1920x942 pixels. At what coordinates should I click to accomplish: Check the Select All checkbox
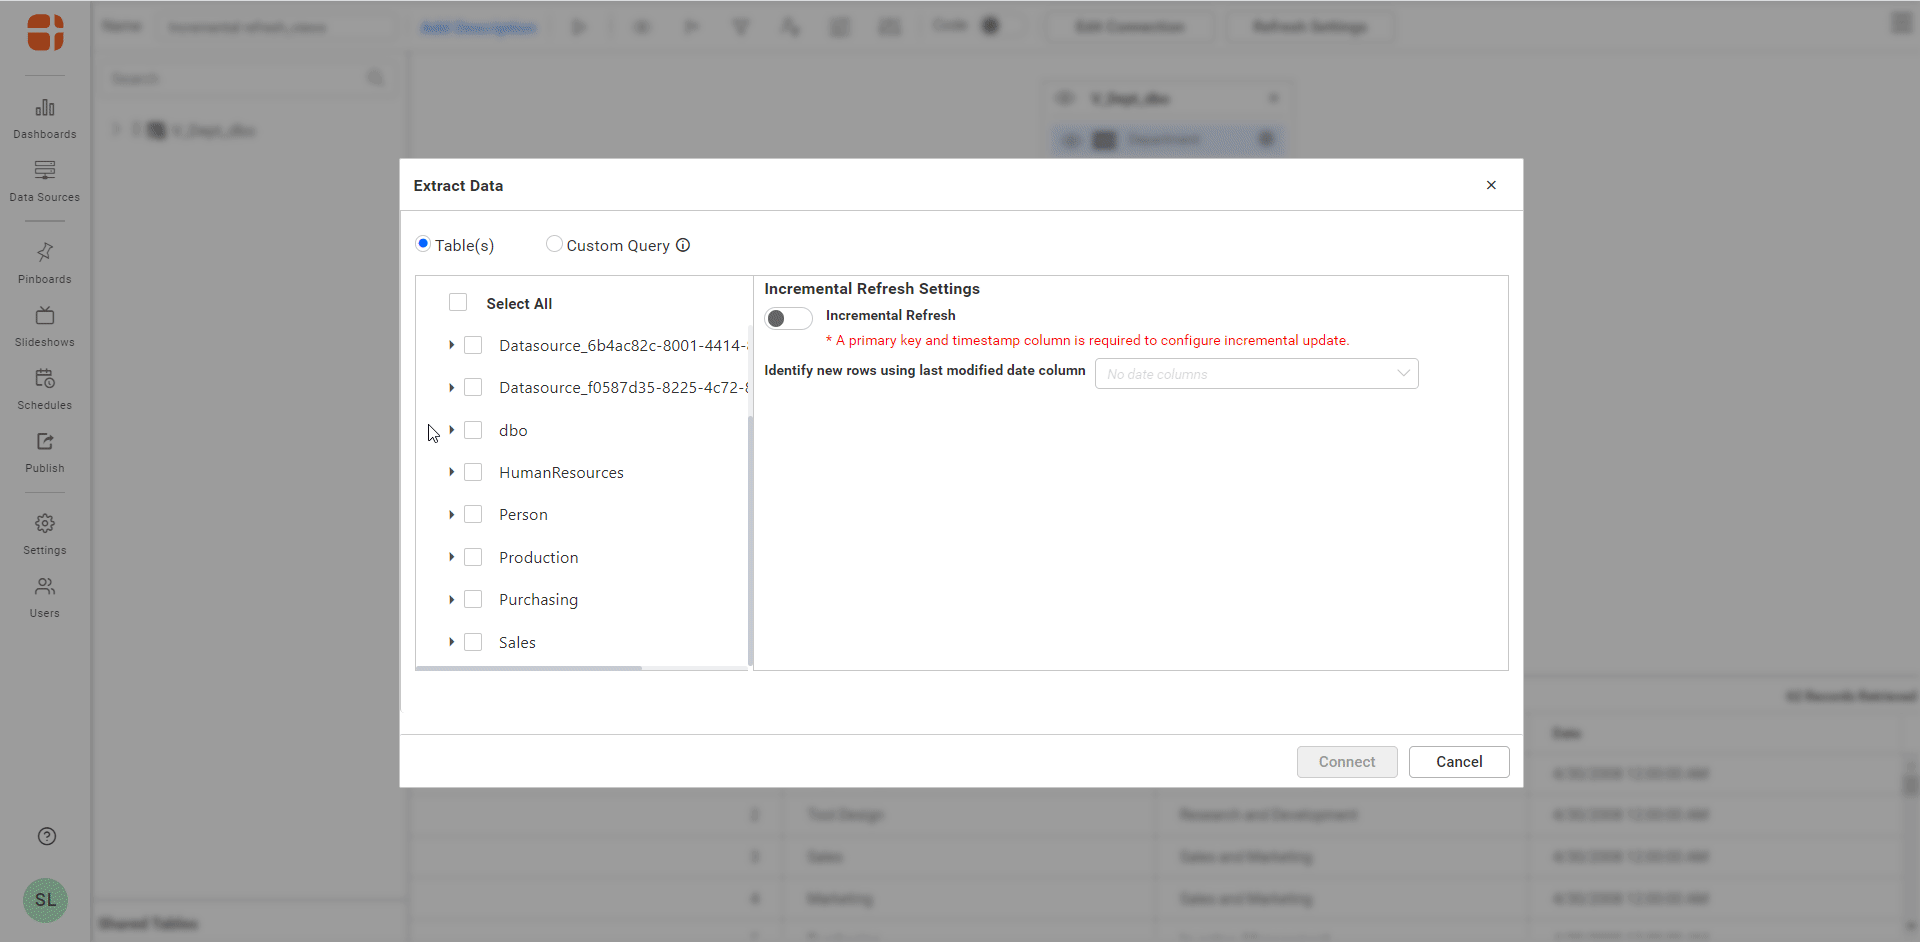(x=458, y=303)
